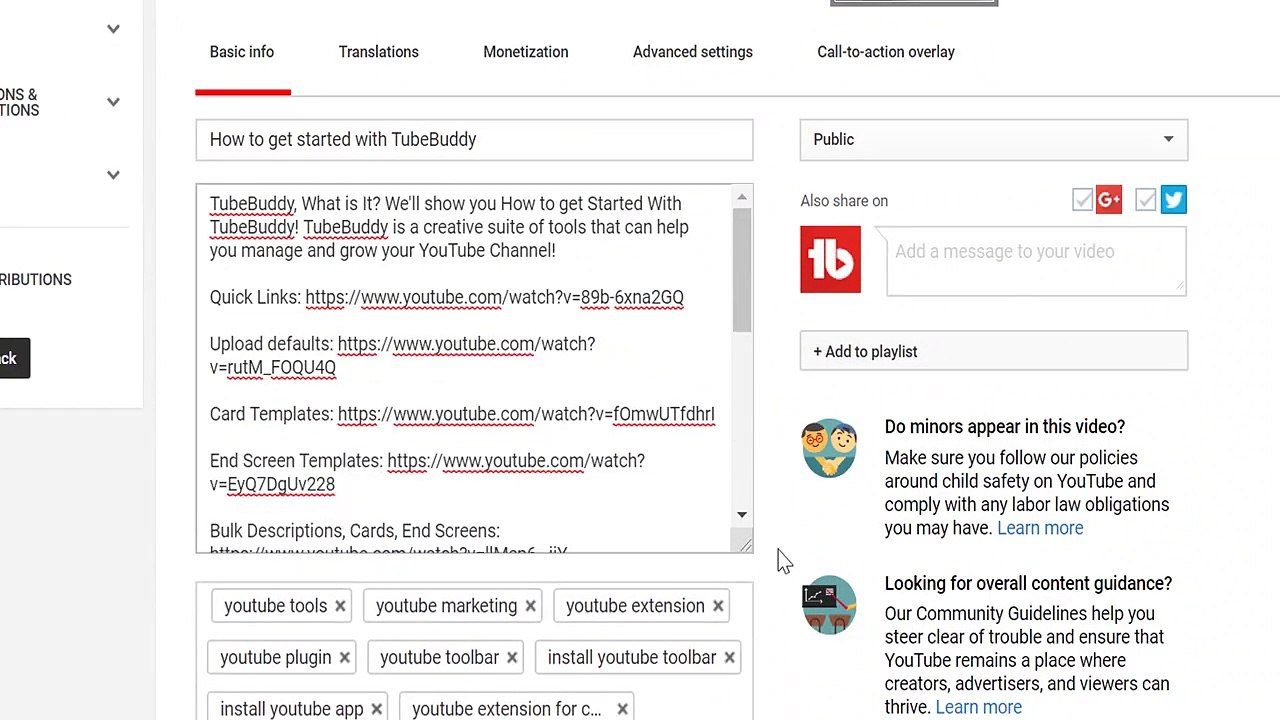1280x720 pixels.
Task: Click the description box resize handle
Action: coord(745,544)
